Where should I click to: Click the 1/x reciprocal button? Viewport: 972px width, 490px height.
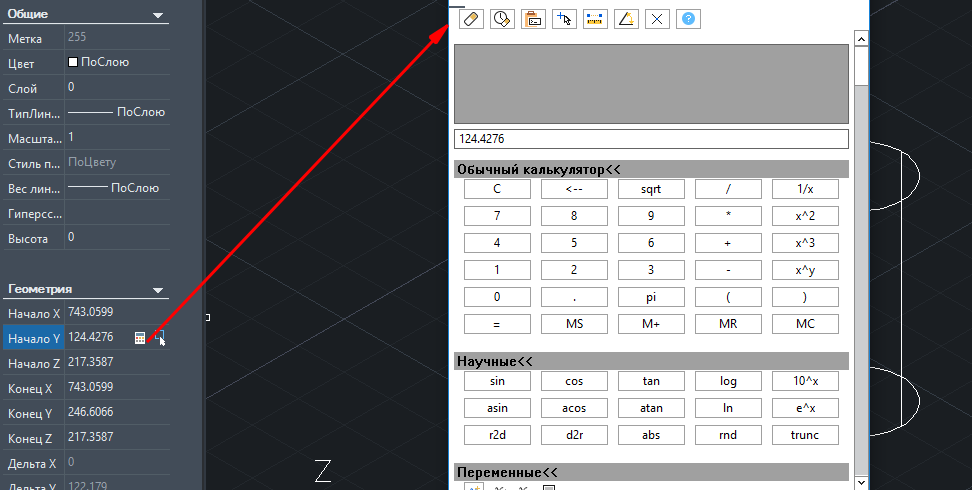point(805,189)
